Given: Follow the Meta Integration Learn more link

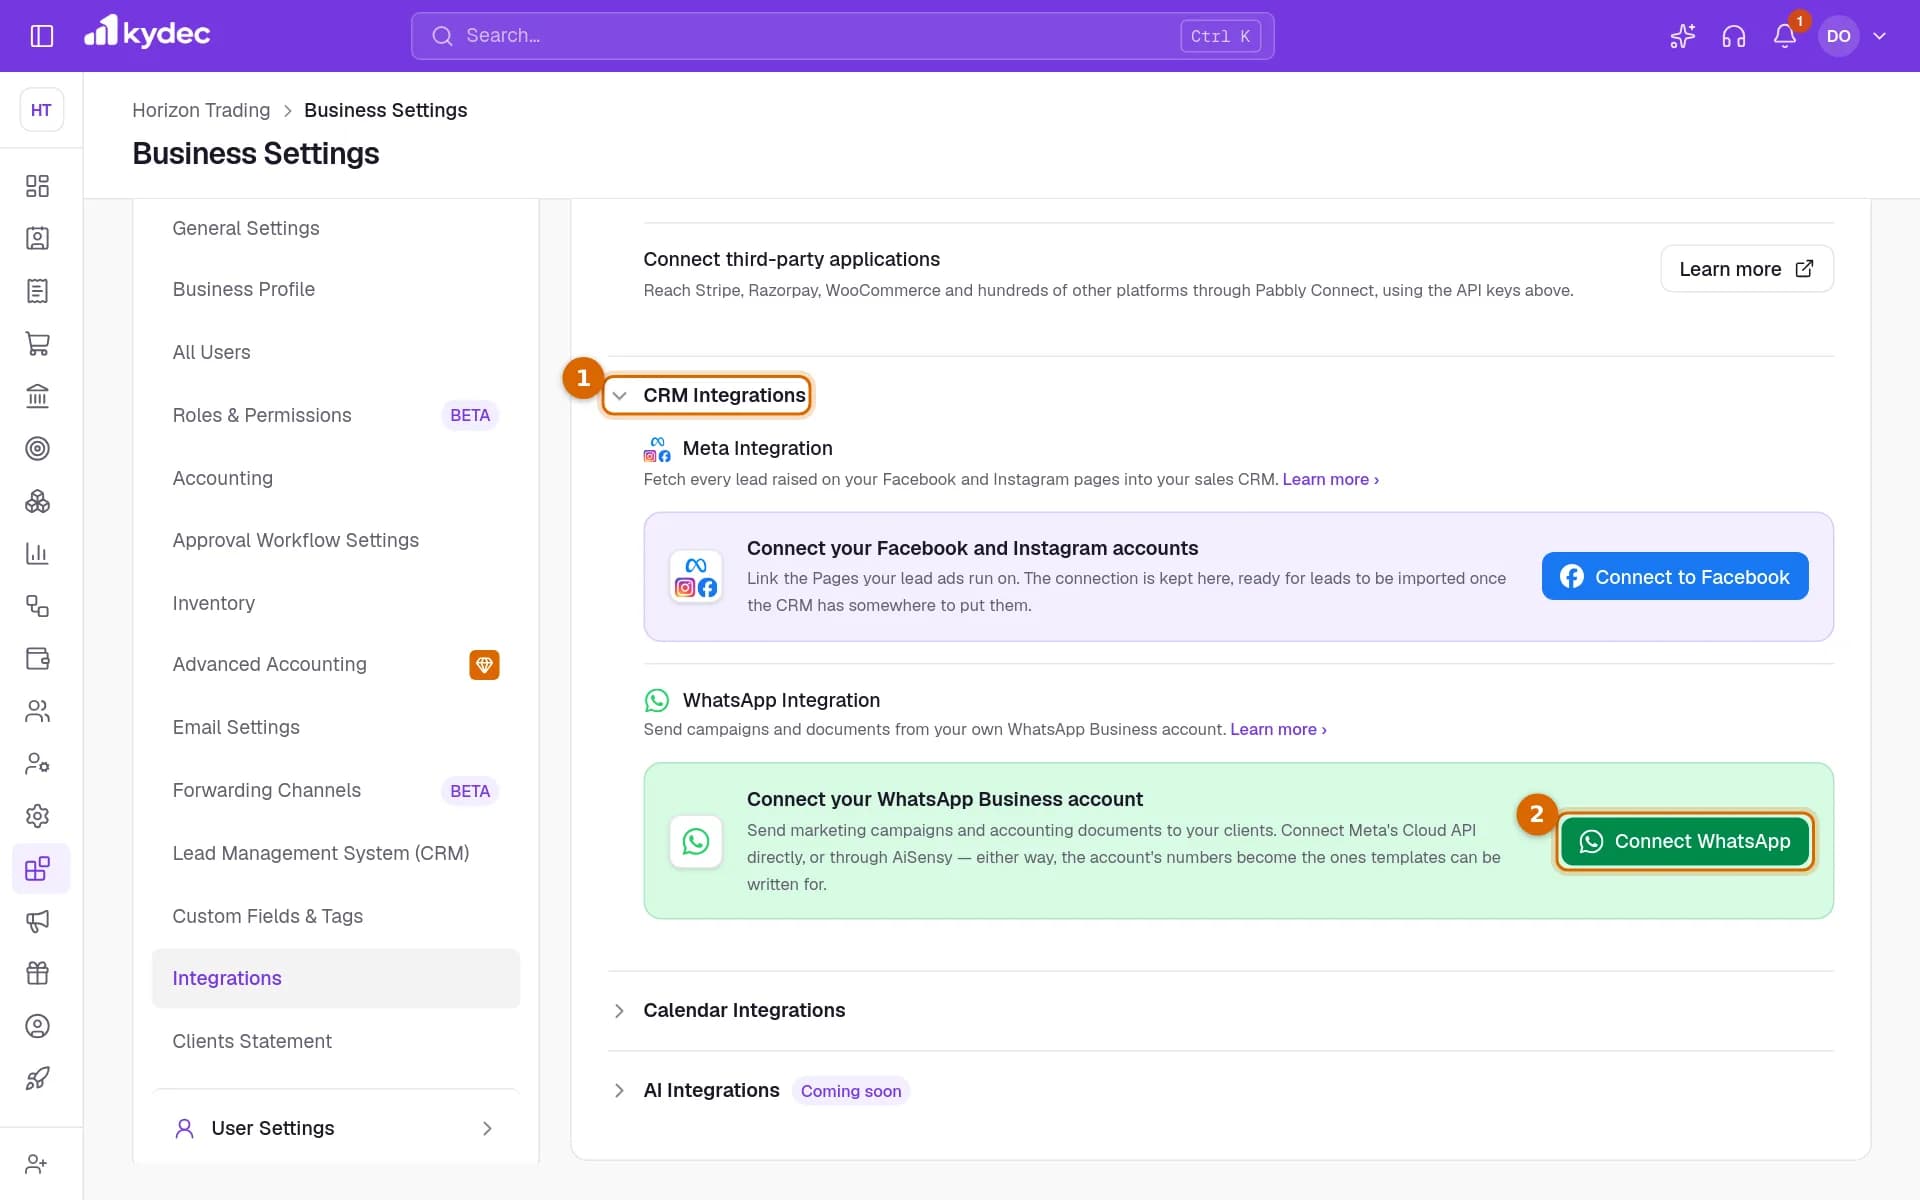Looking at the screenshot, I should pyautogui.click(x=1330, y=479).
